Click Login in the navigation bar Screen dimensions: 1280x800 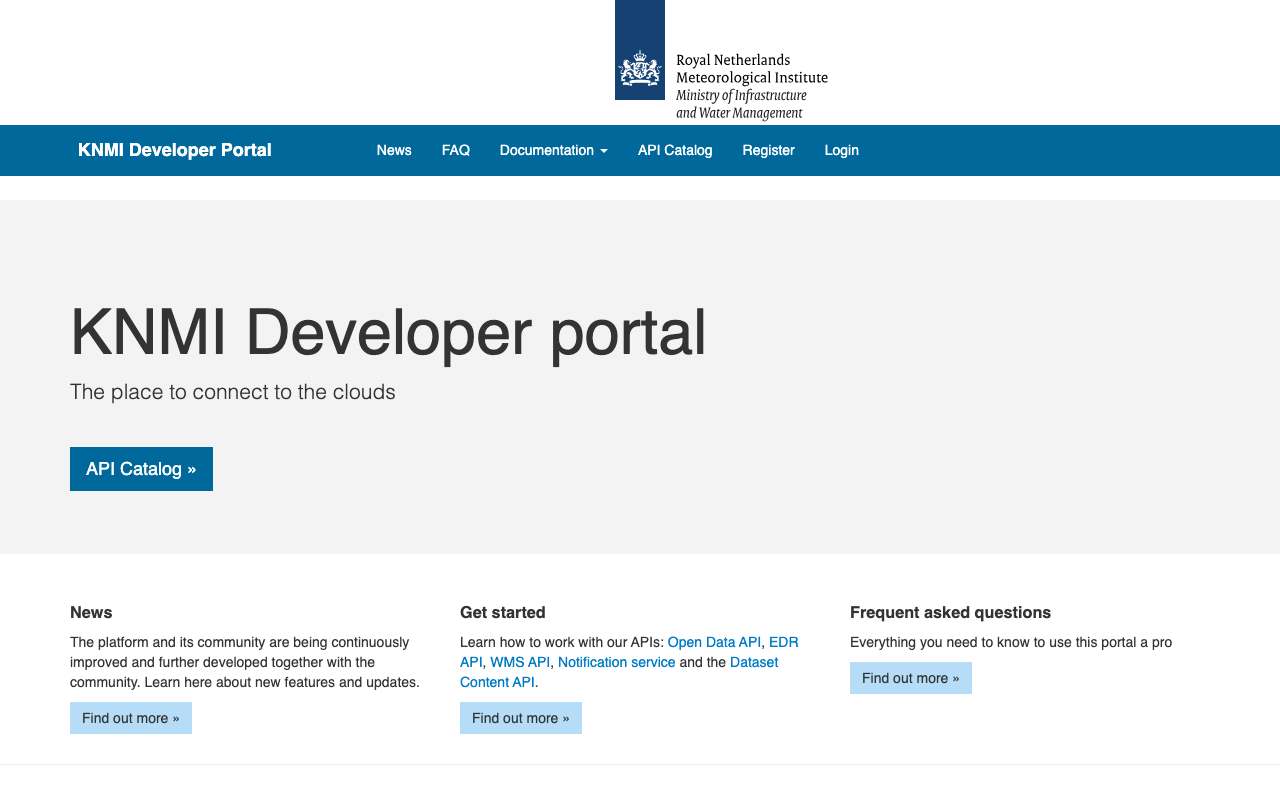click(x=841, y=150)
